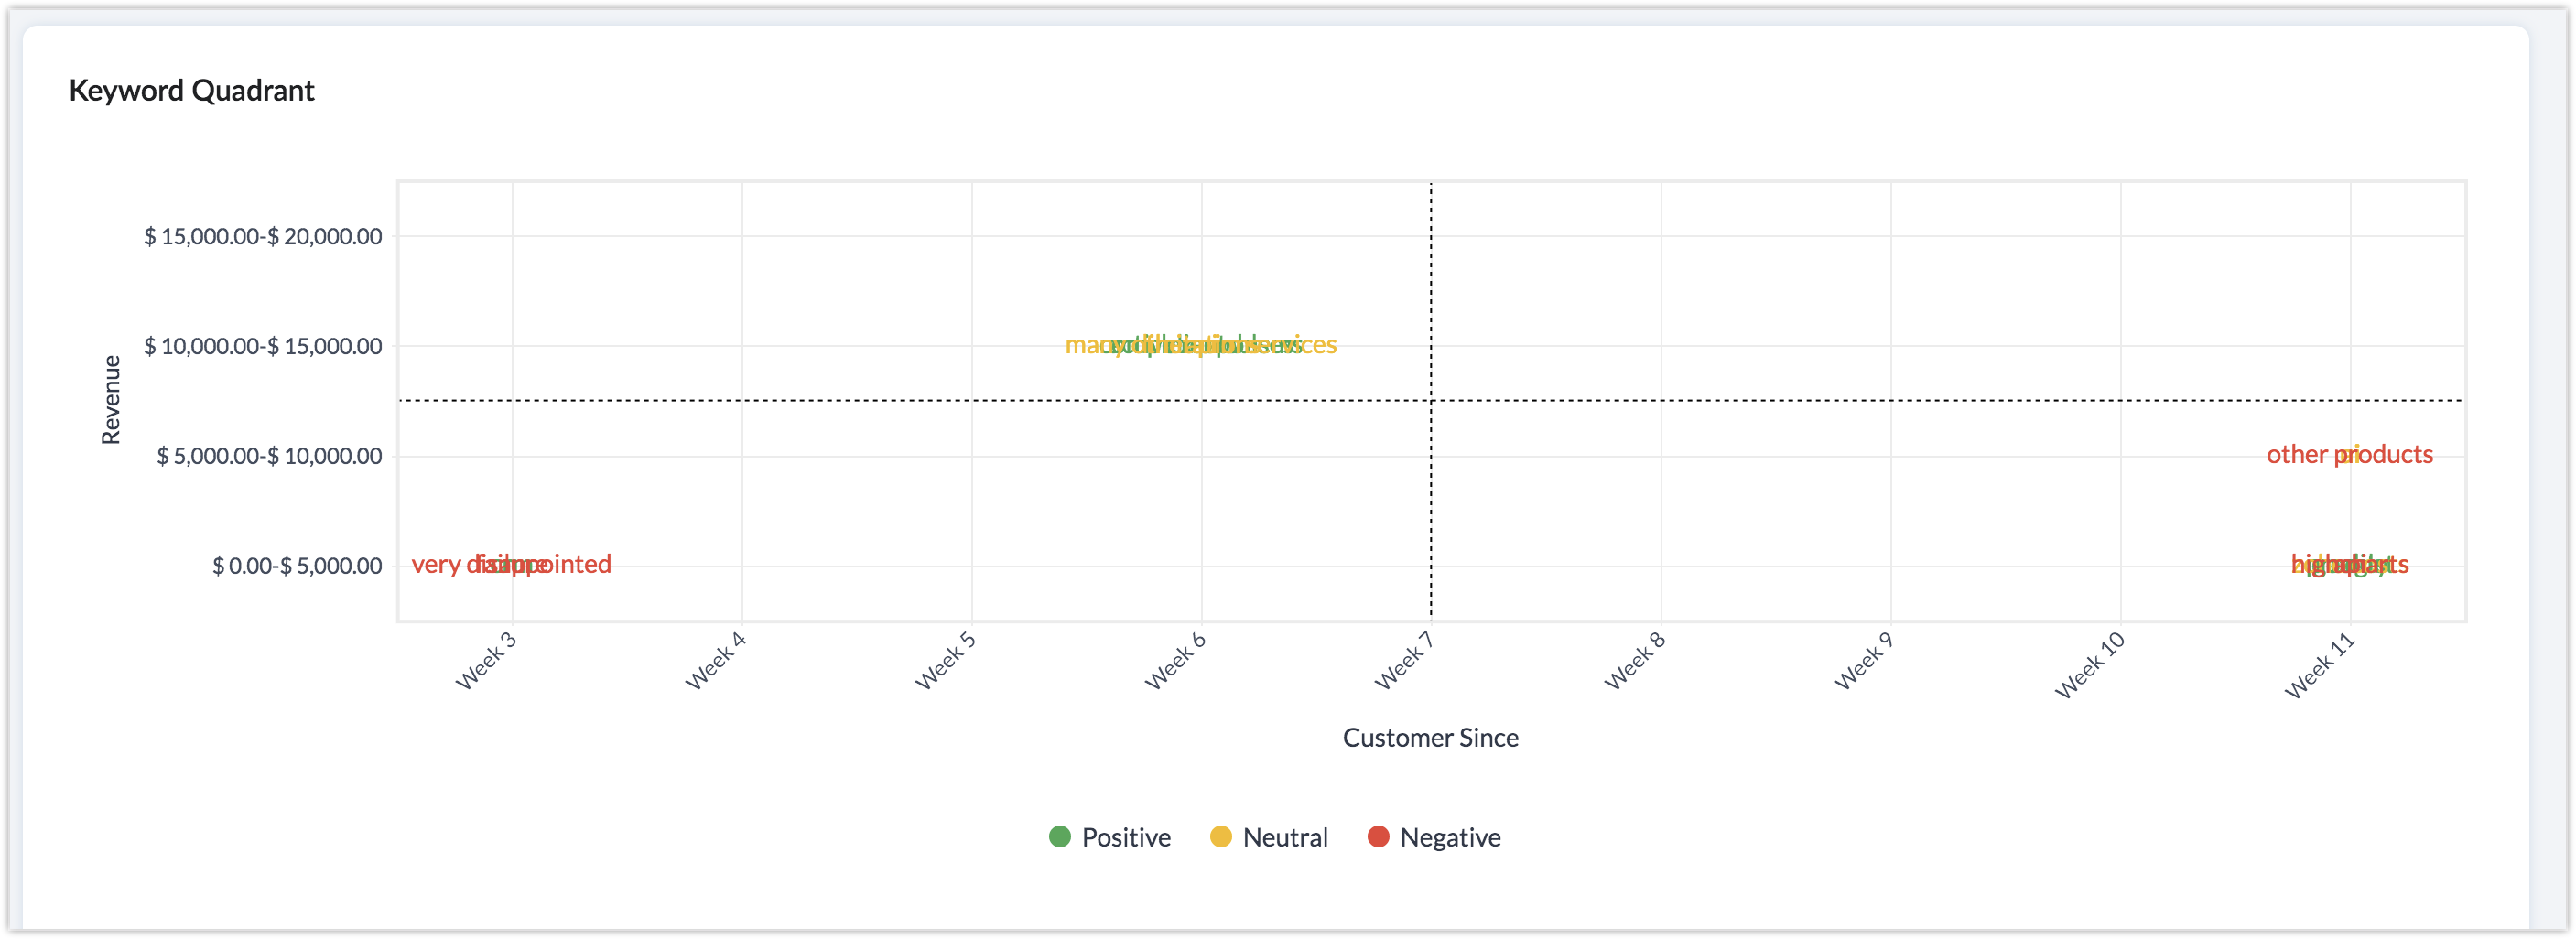Viewport: 2576px width, 939px height.
Task: Click the green Positive legend dot
Action: click(1060, 836)
